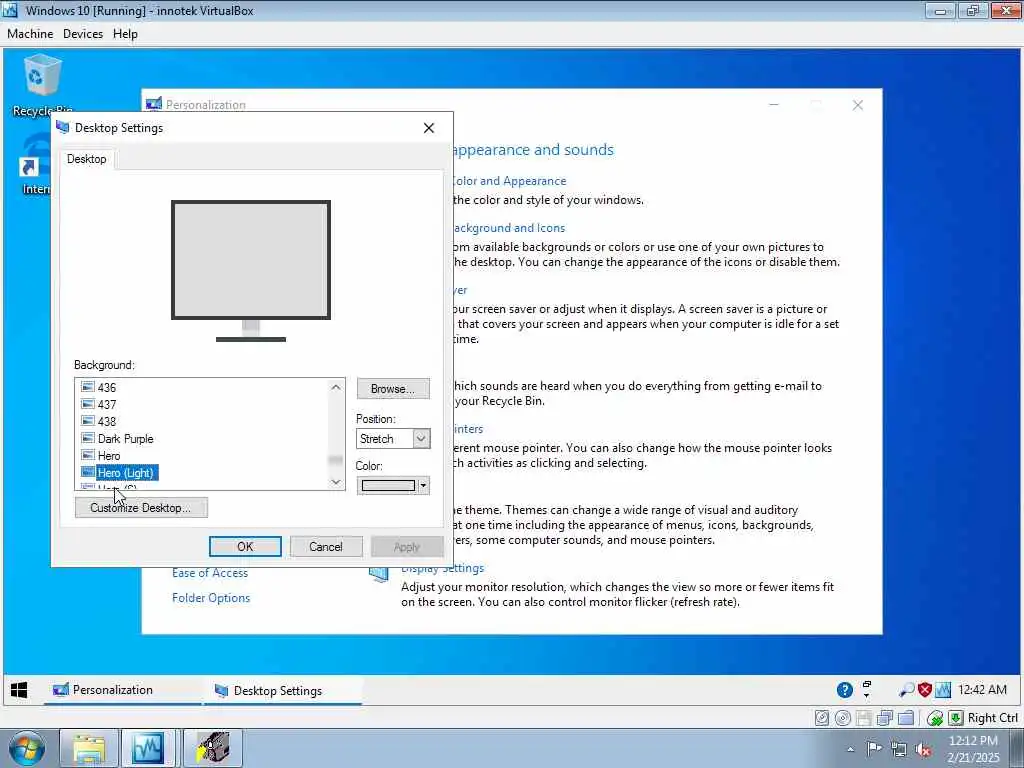Open the magnifier key tray icon

[906, 690]
